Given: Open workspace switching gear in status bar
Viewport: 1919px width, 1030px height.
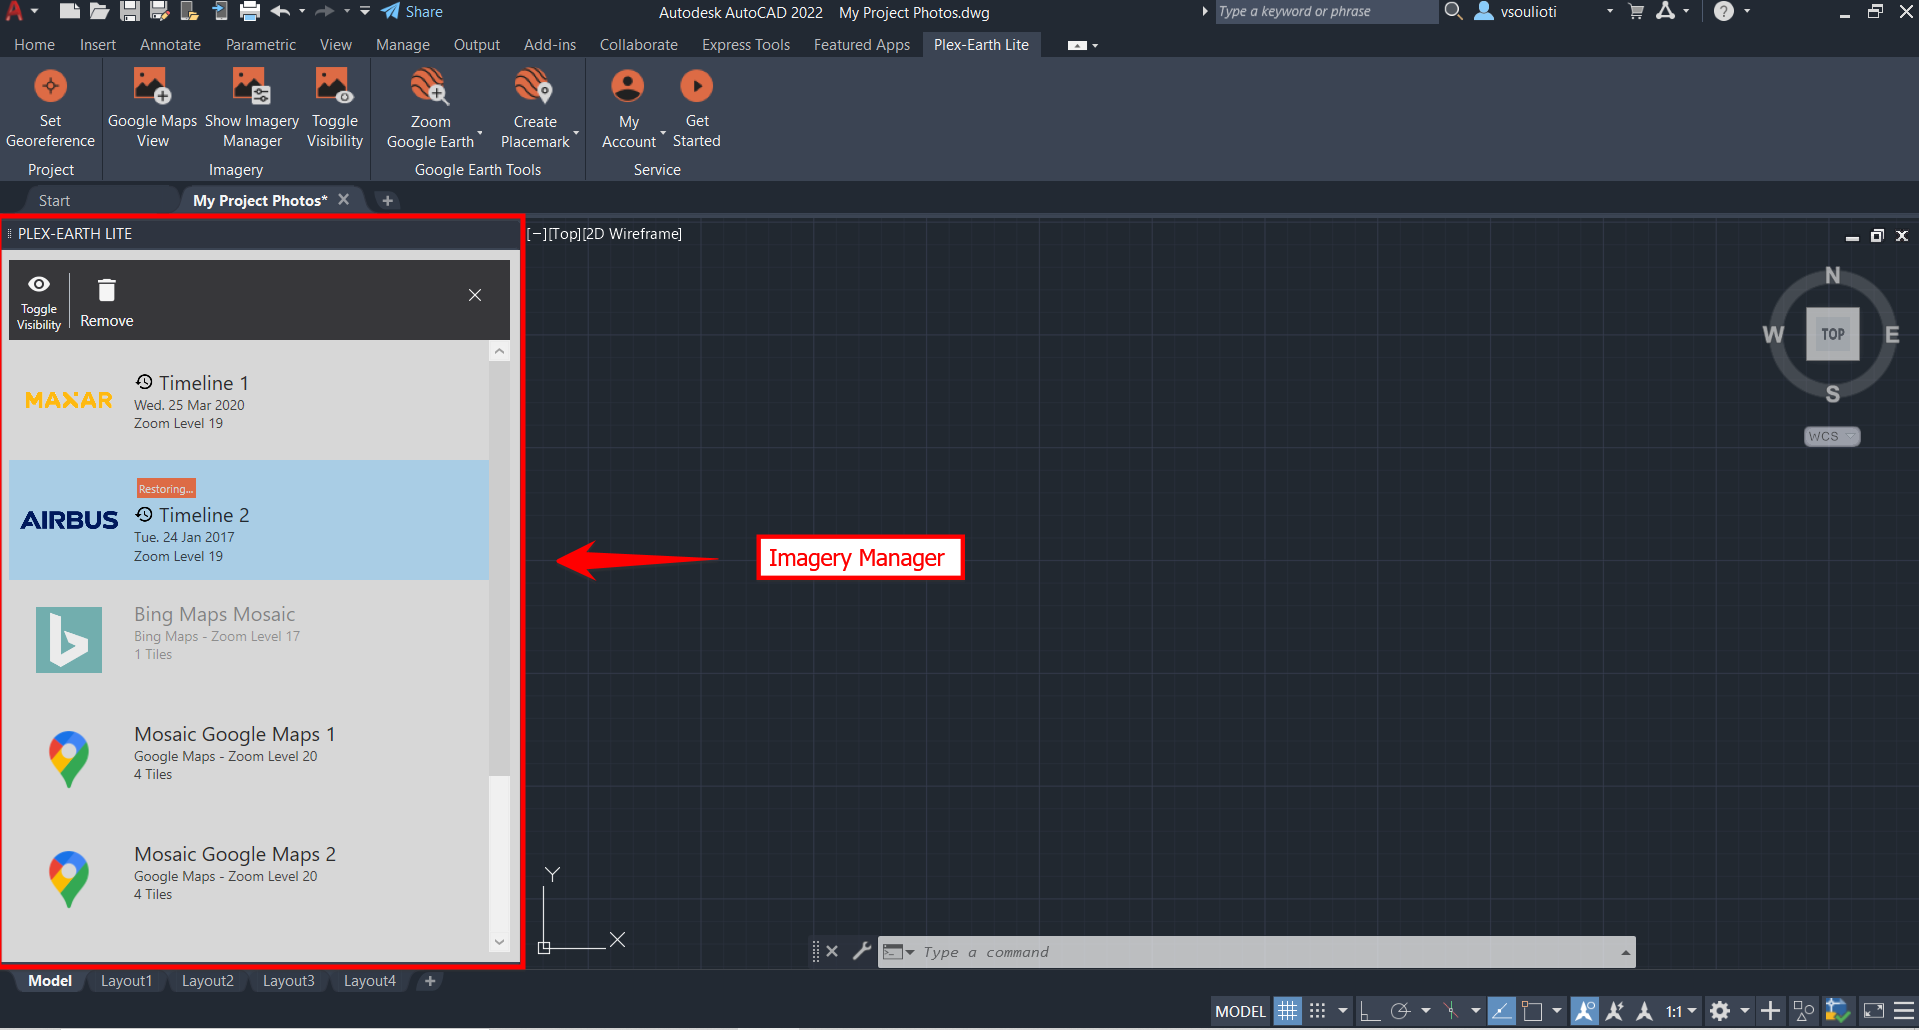Looking at the screenshot, I should pos(1720,1011).
